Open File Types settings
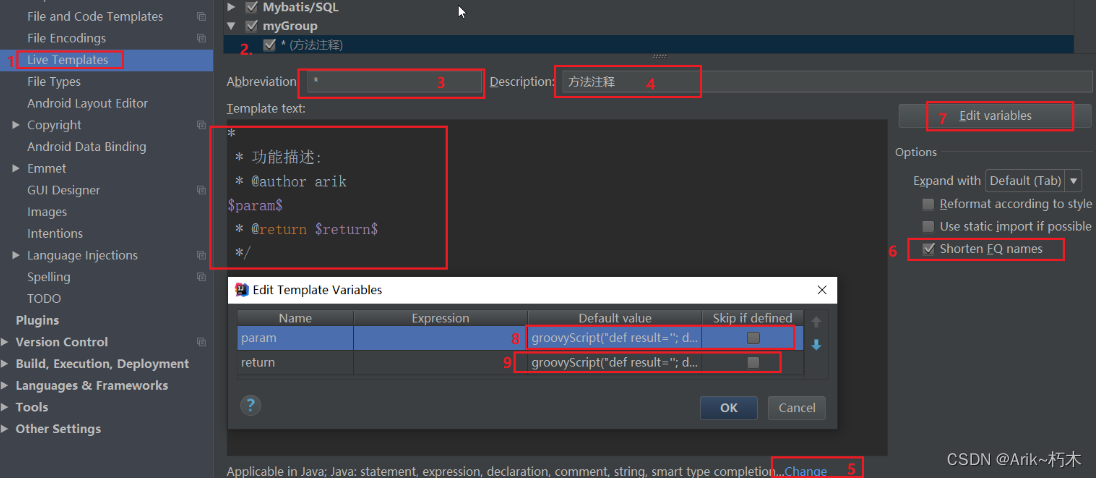Image resolution: width=1098 pixels, height=478 pixels. [54, 81]
